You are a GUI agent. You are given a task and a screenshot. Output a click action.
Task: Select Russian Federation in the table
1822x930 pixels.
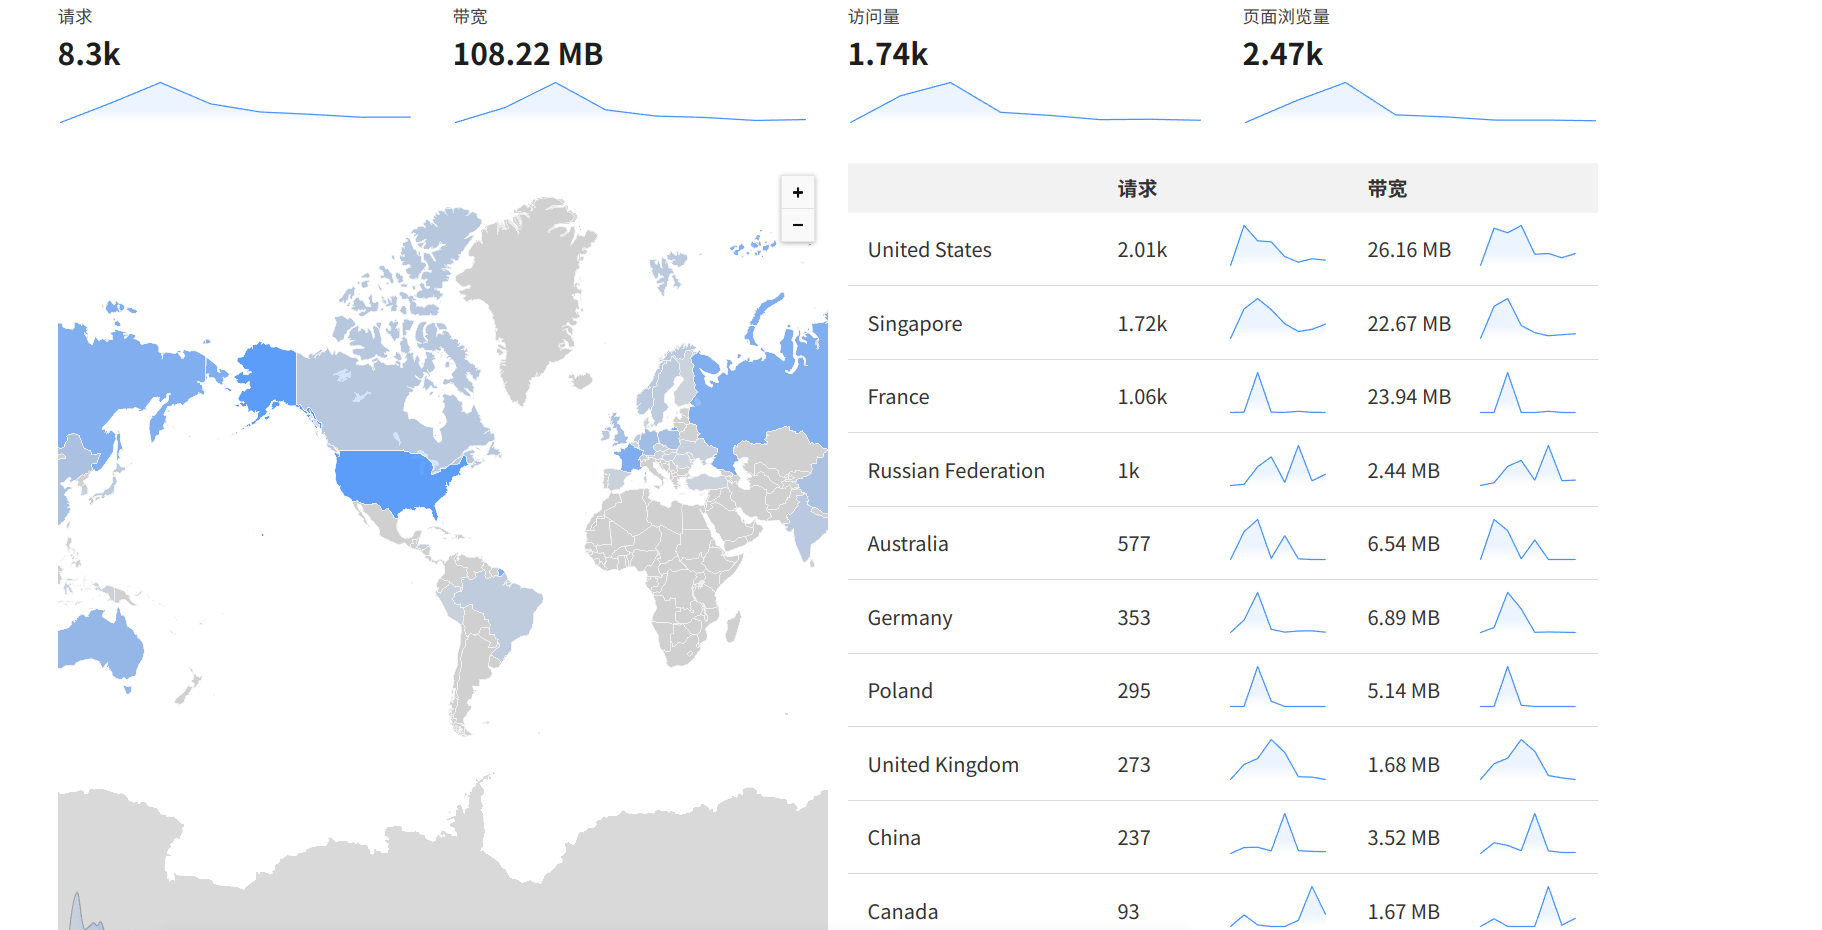[x=955, y=471]
